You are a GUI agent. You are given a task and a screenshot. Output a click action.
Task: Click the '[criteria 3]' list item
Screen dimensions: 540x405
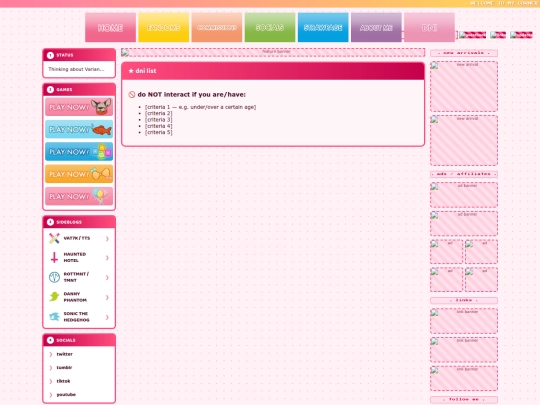[158, 120]
